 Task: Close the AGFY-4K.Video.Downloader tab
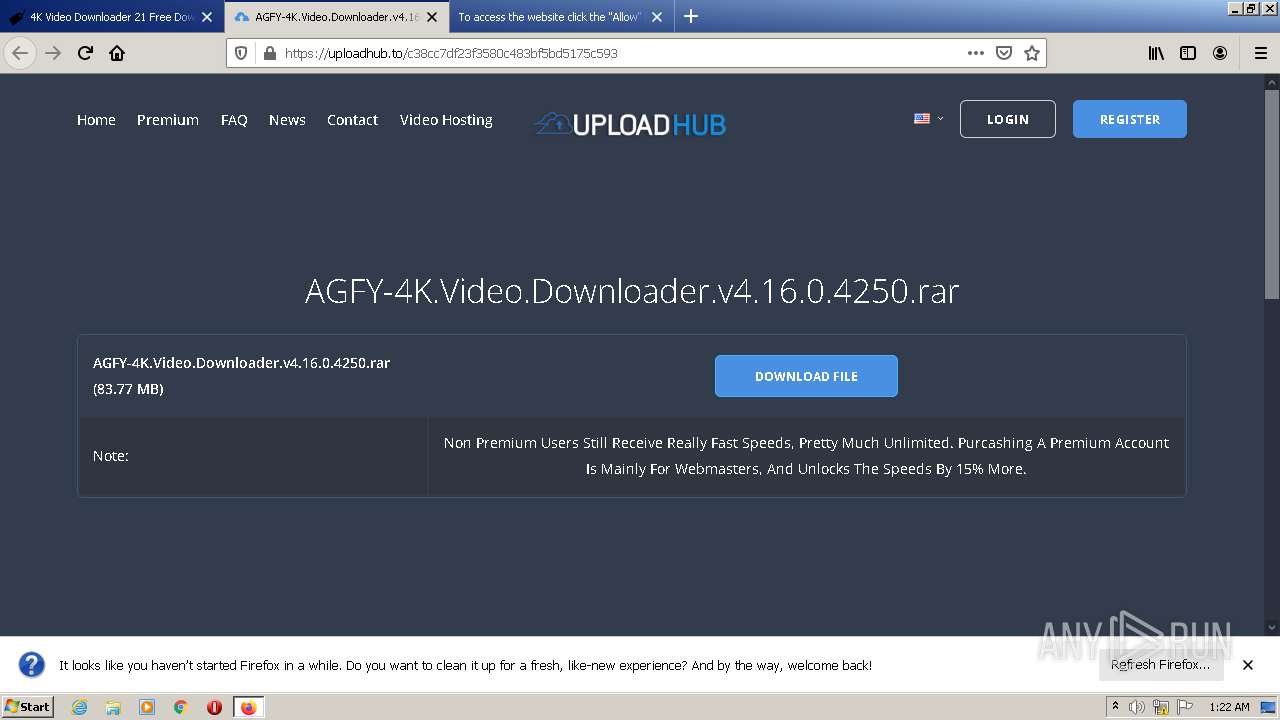coord(432,17)
